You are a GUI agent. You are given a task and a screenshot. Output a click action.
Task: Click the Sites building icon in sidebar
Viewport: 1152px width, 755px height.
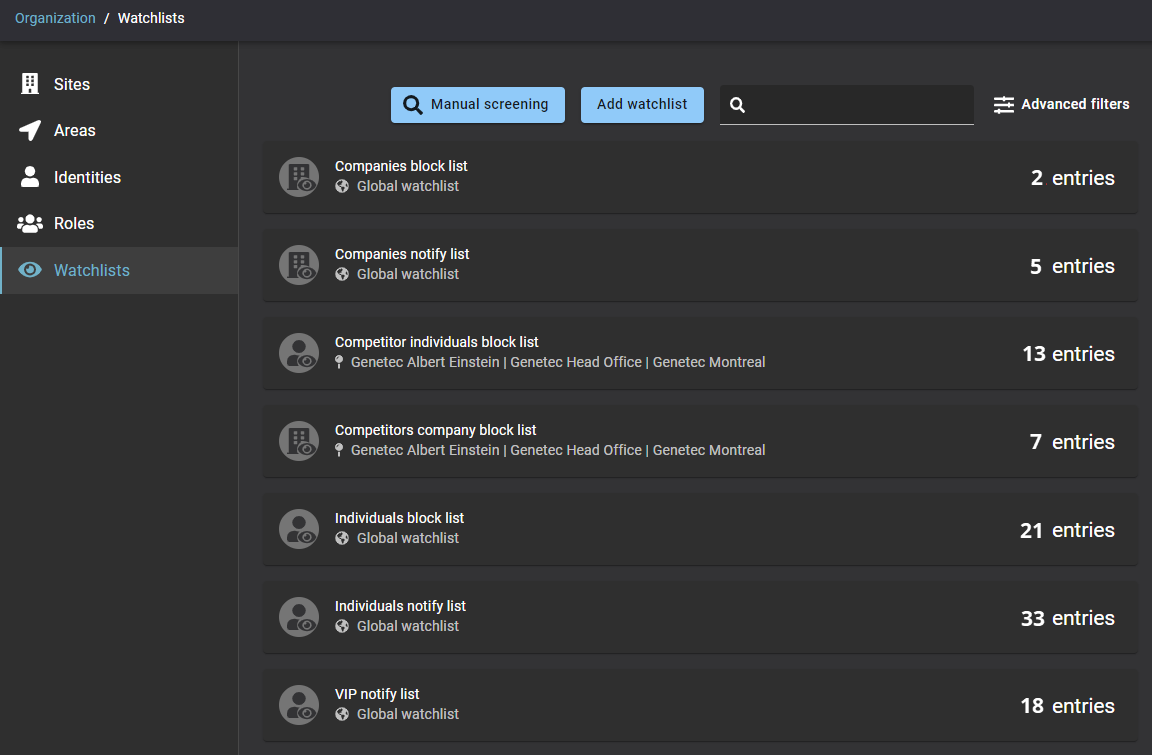pos(30,84)
